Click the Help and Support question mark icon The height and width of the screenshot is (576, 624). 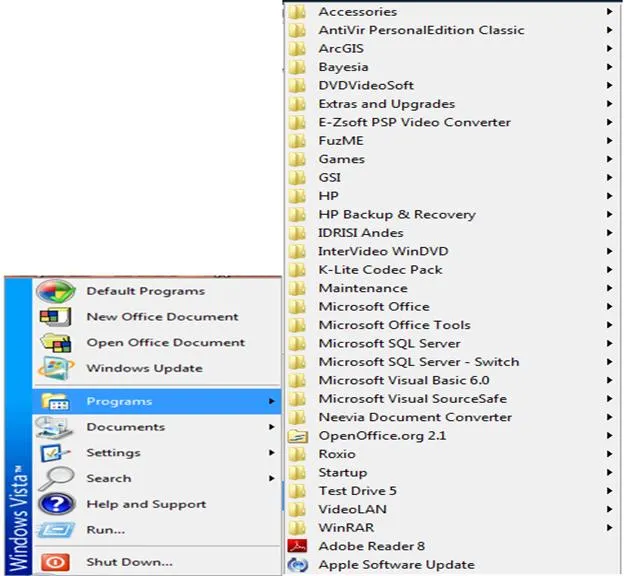pos(57,504)
